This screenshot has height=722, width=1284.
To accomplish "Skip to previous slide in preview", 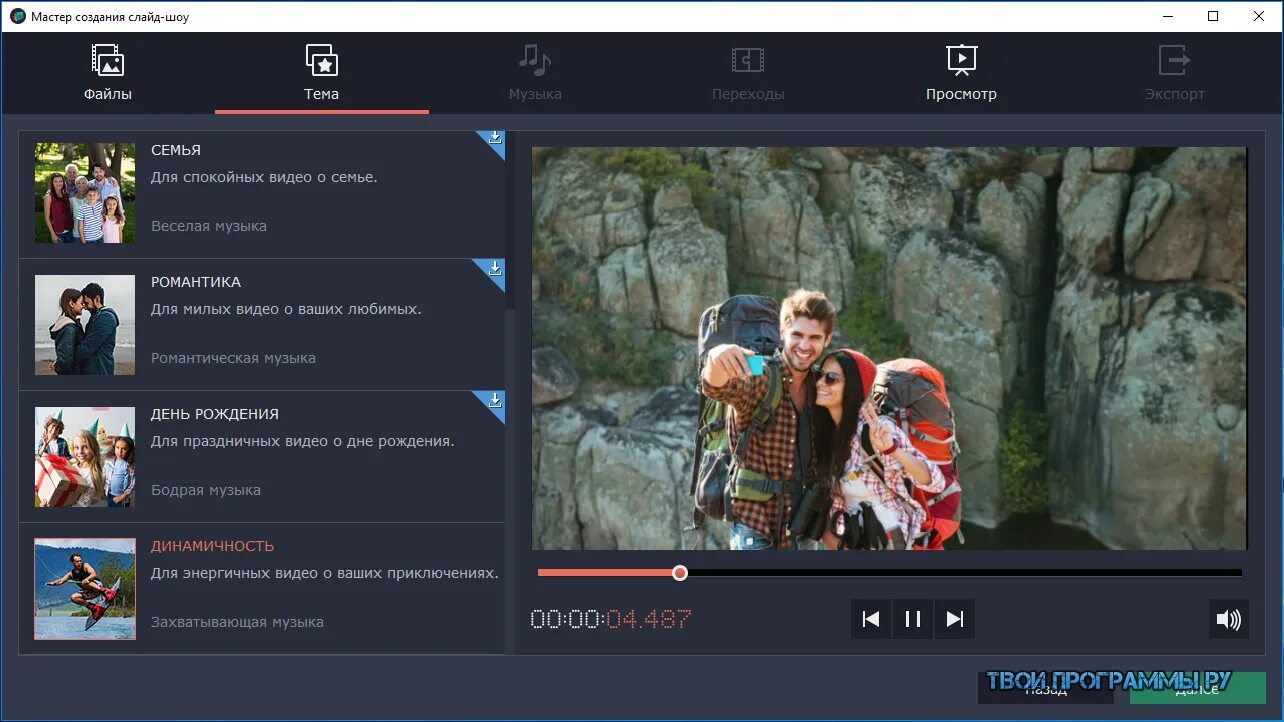I will tap(871, 619).
